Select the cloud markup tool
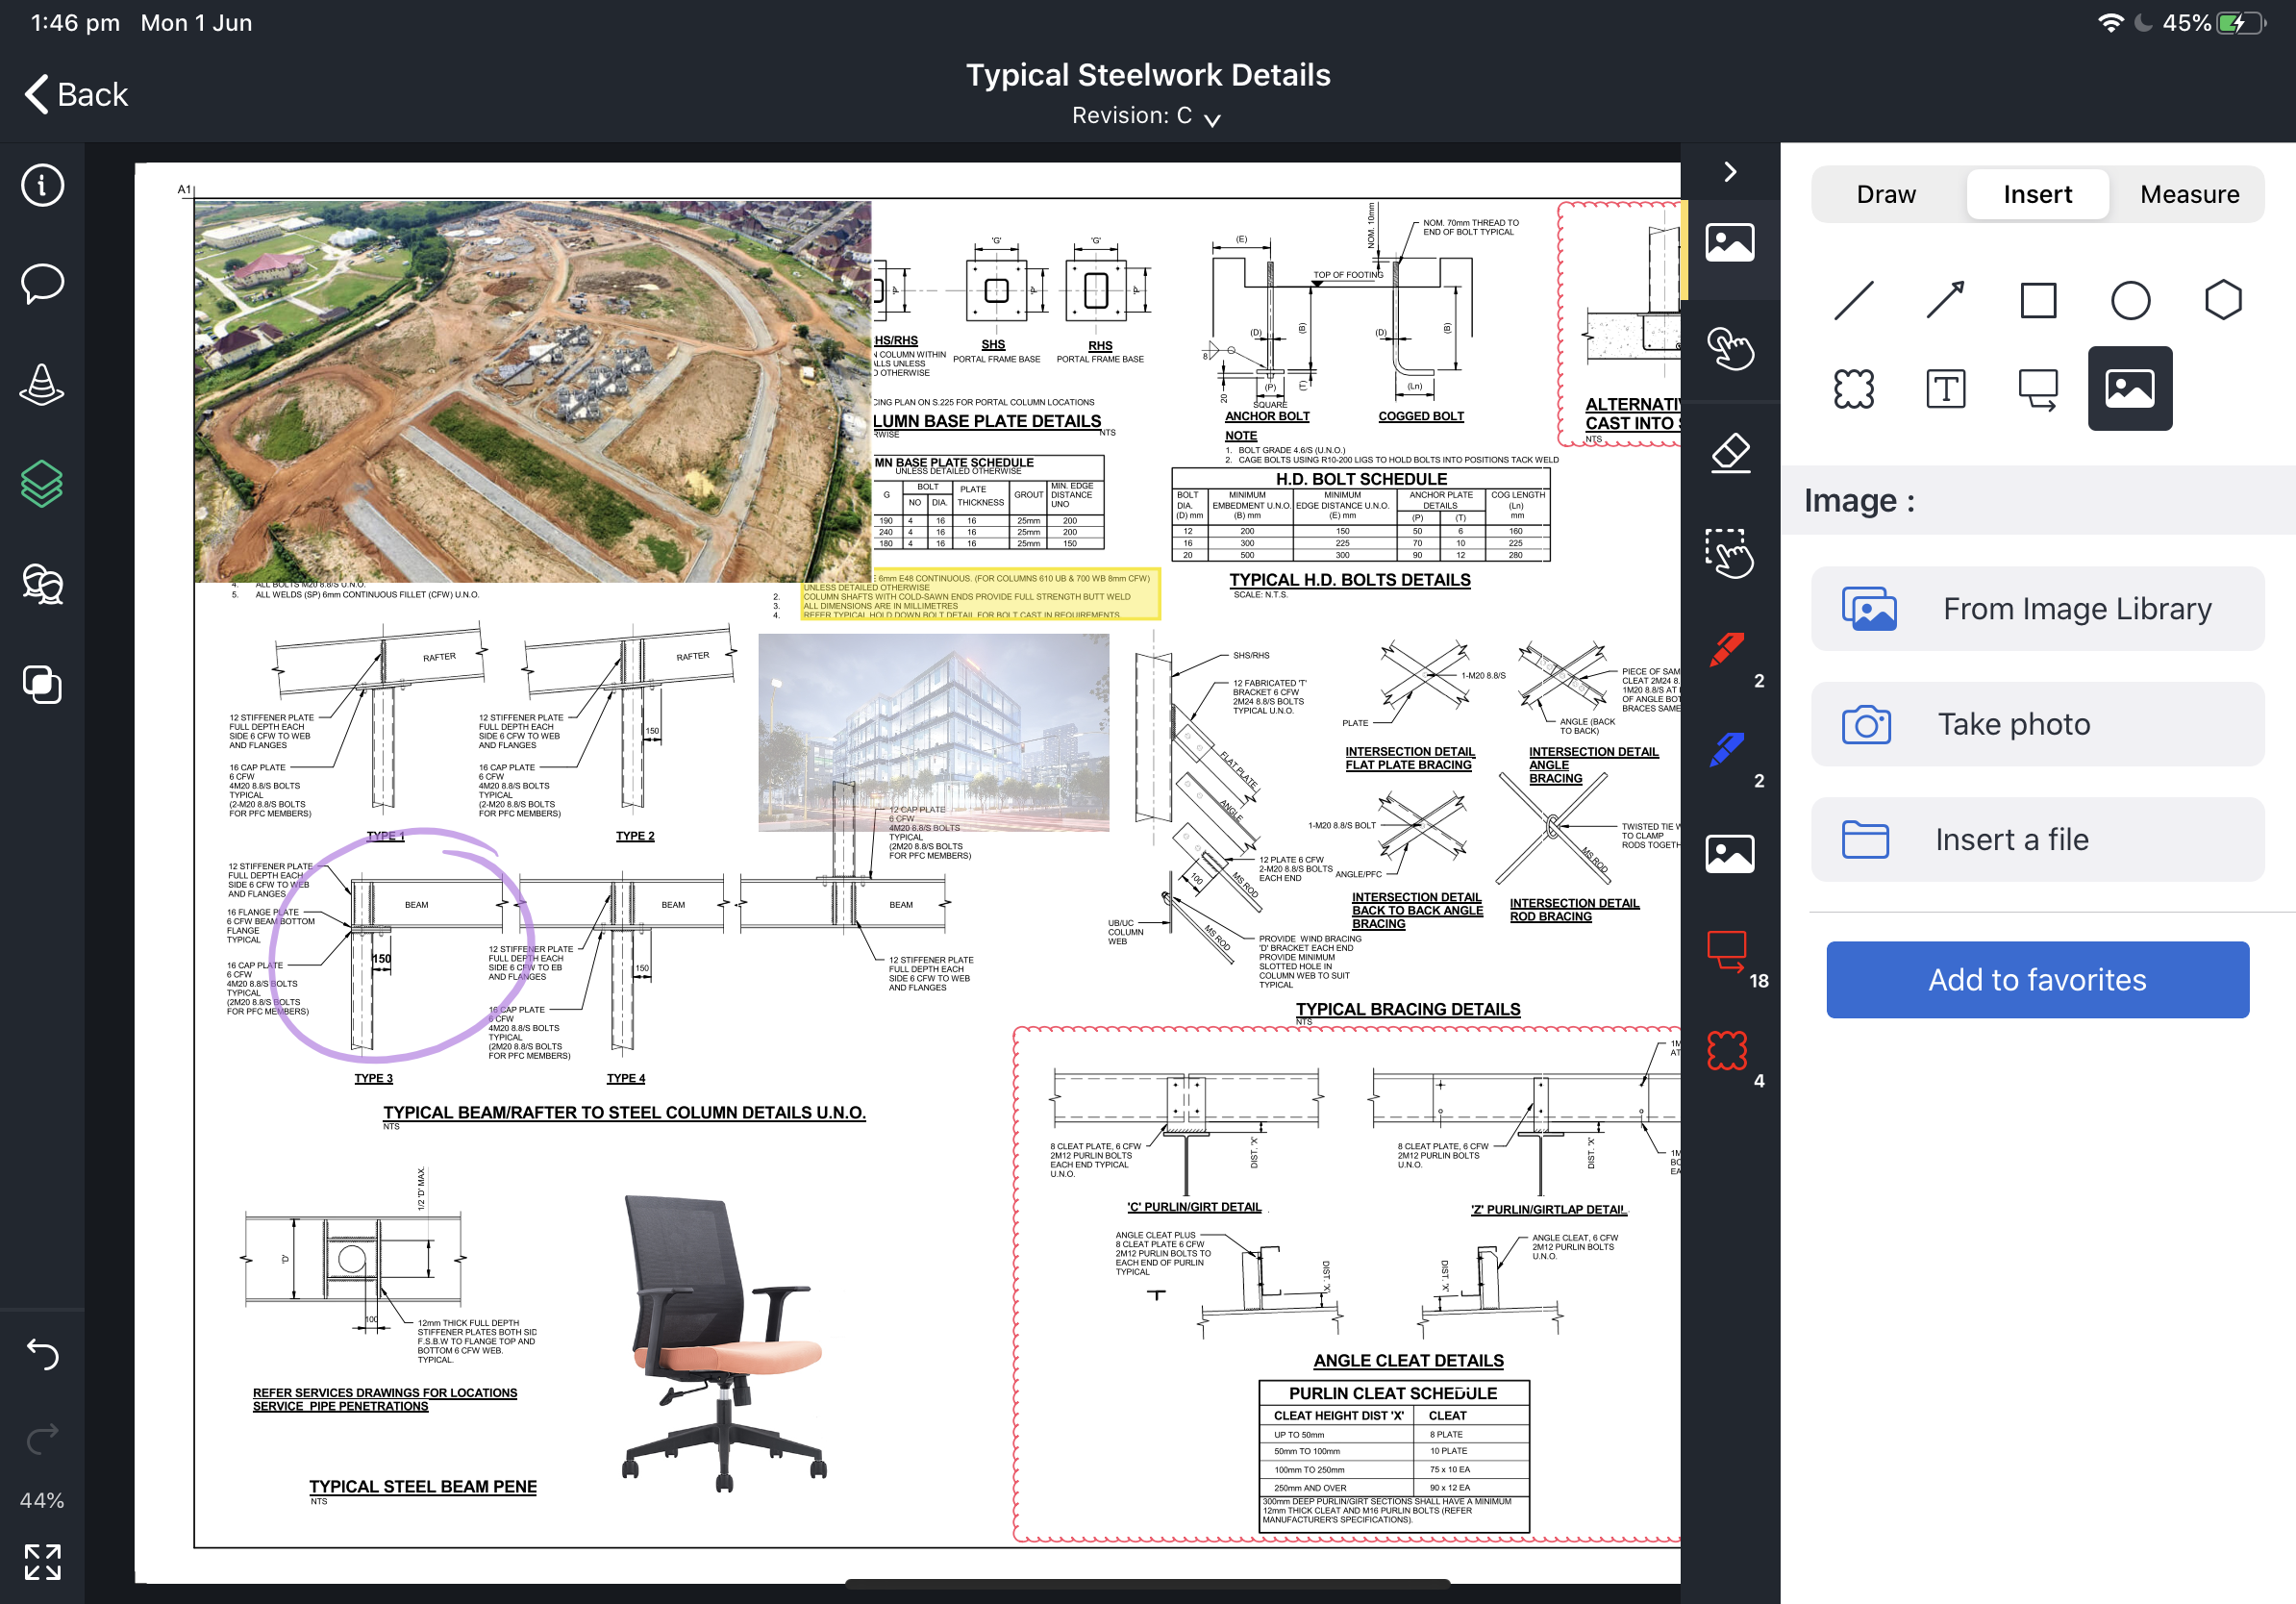2296x1604 pixels. [x=1853, y=389]
